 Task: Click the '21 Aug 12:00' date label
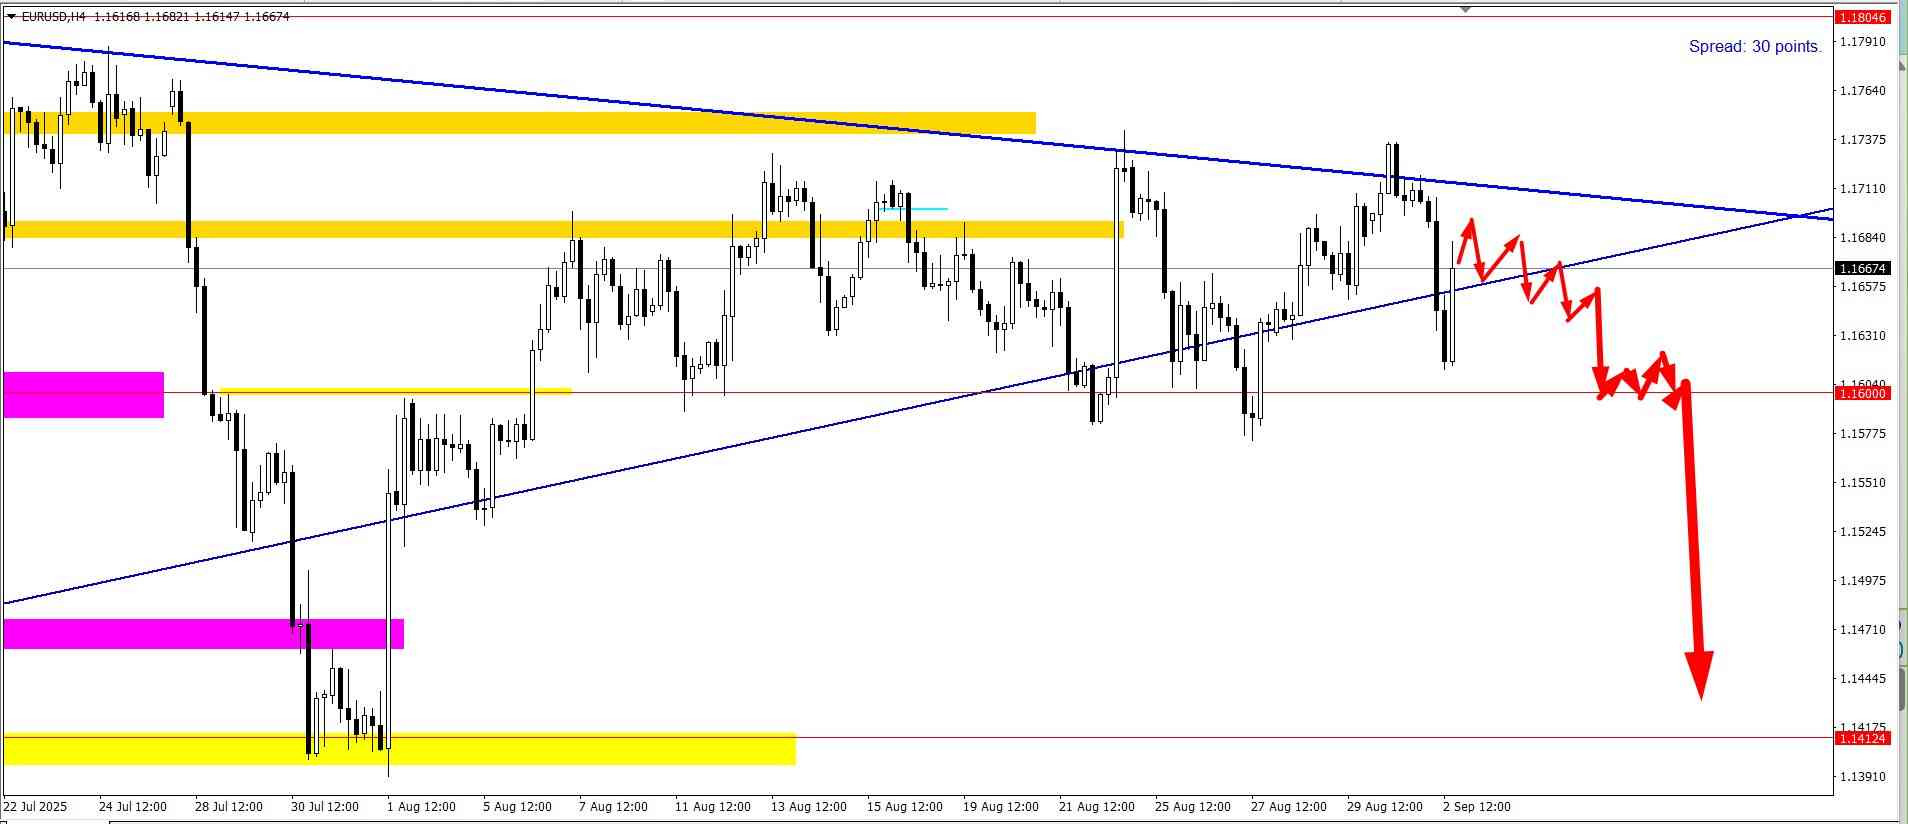tap(1097, 807)
